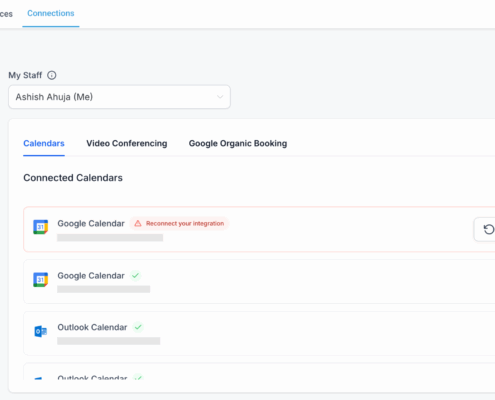The image size is (495, 400).
Task: Click the second Google Calendar logo icon
Action: [41, 279]
